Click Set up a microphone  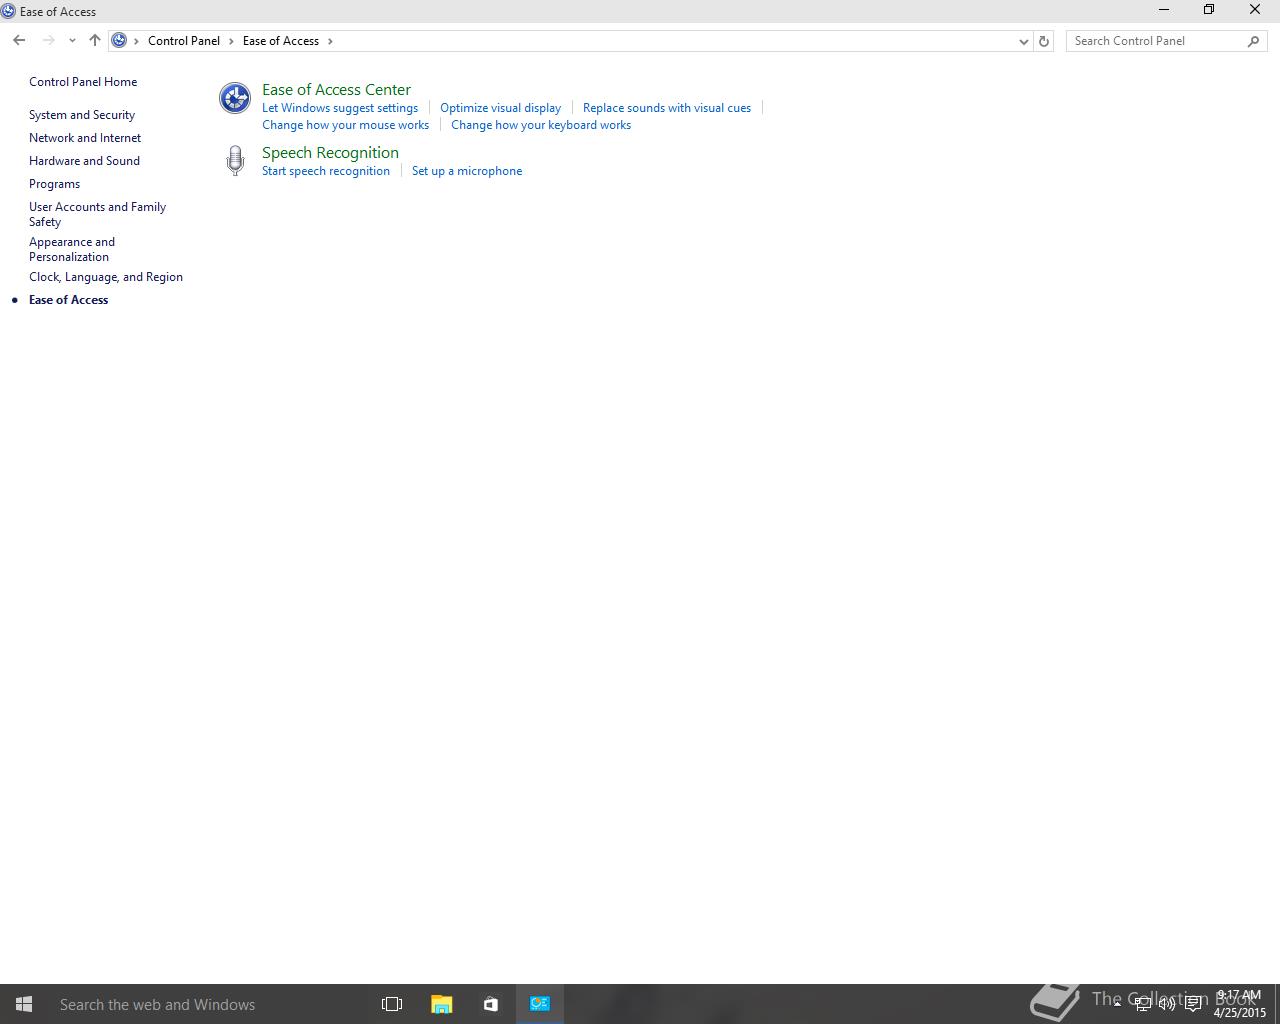(x=467, y=171)
